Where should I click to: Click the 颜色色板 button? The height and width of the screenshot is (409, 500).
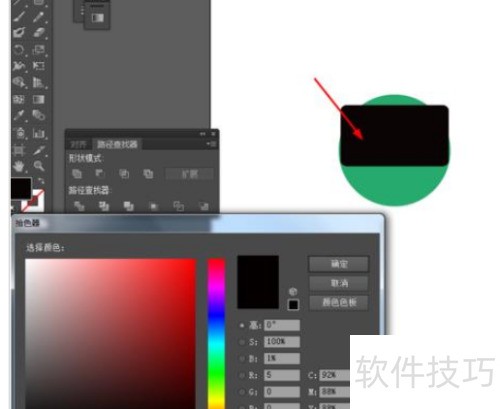339,303
